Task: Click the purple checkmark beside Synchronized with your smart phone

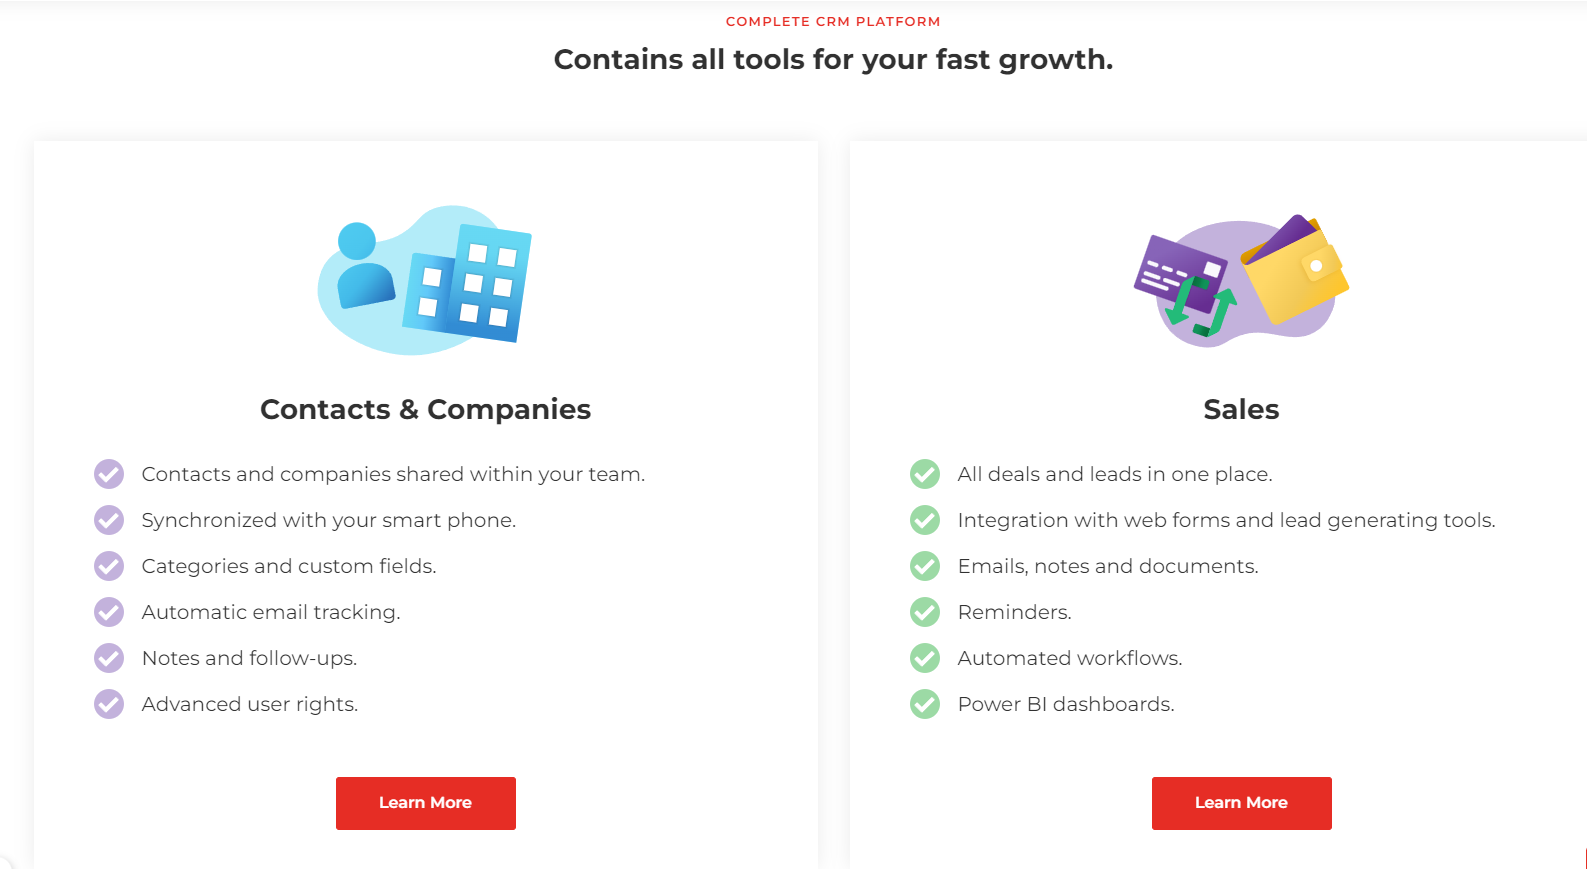Action: click(109, 520)
